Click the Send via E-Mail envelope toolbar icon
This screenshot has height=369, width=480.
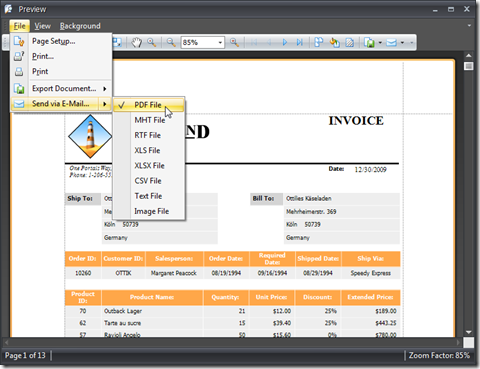pyautogui.click(x=391, y=43)
